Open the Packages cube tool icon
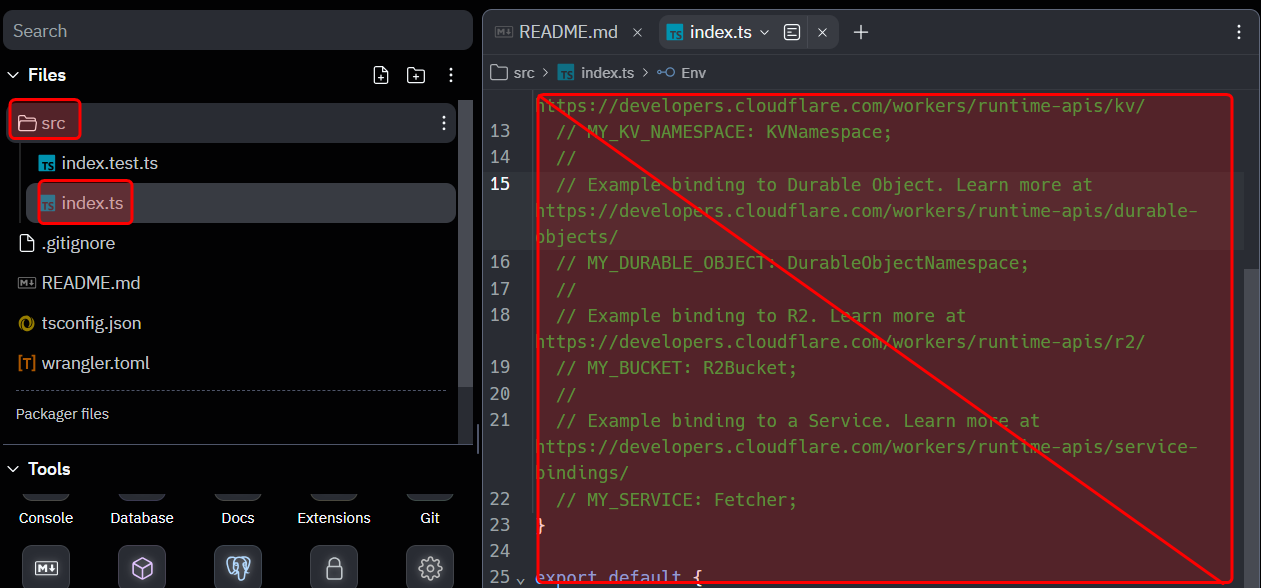This screenshot has width=1261, height=588. point(142,567)
